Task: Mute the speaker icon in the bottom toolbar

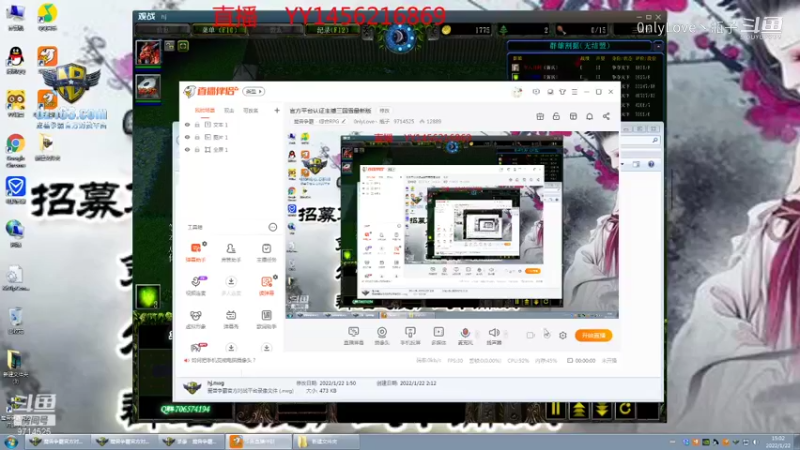Action: (493, 333)
